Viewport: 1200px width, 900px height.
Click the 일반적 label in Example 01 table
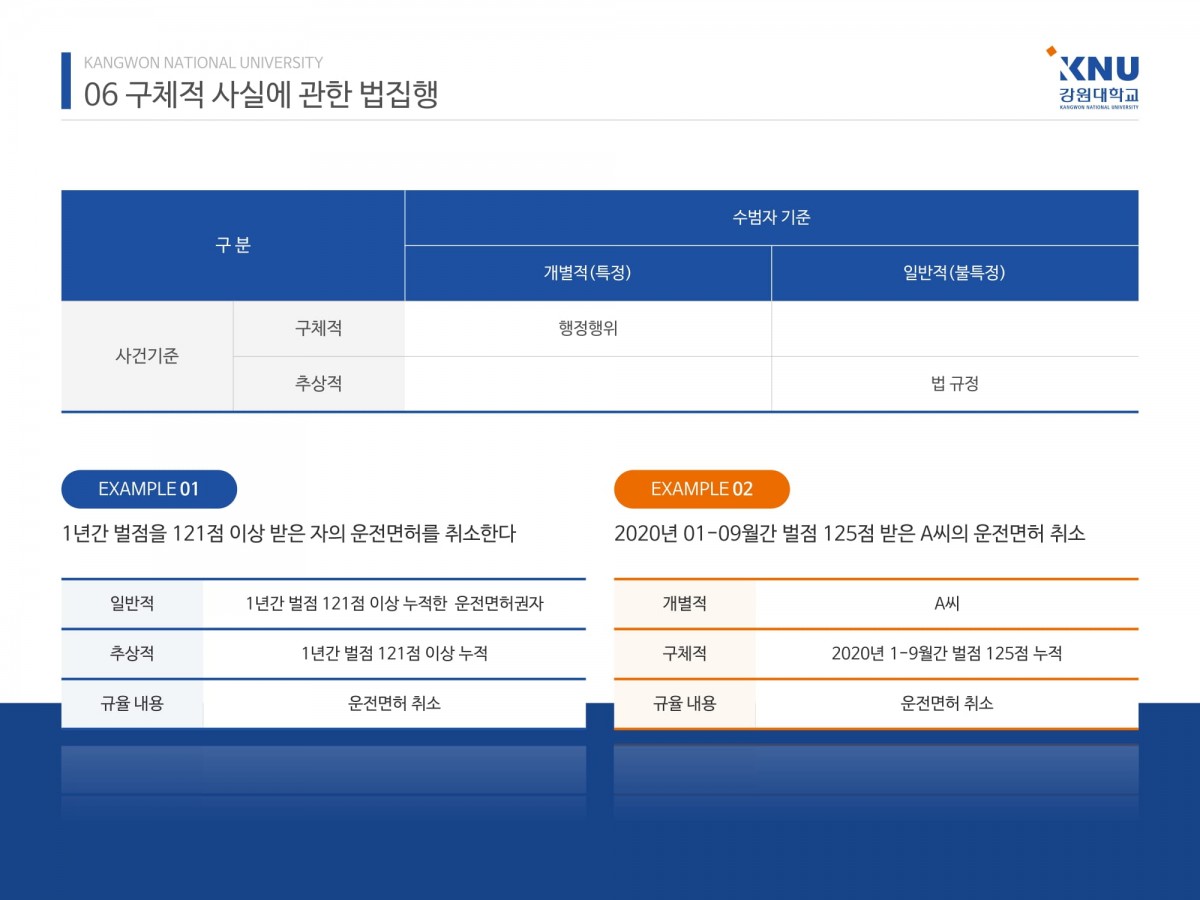tap(132, 604)
